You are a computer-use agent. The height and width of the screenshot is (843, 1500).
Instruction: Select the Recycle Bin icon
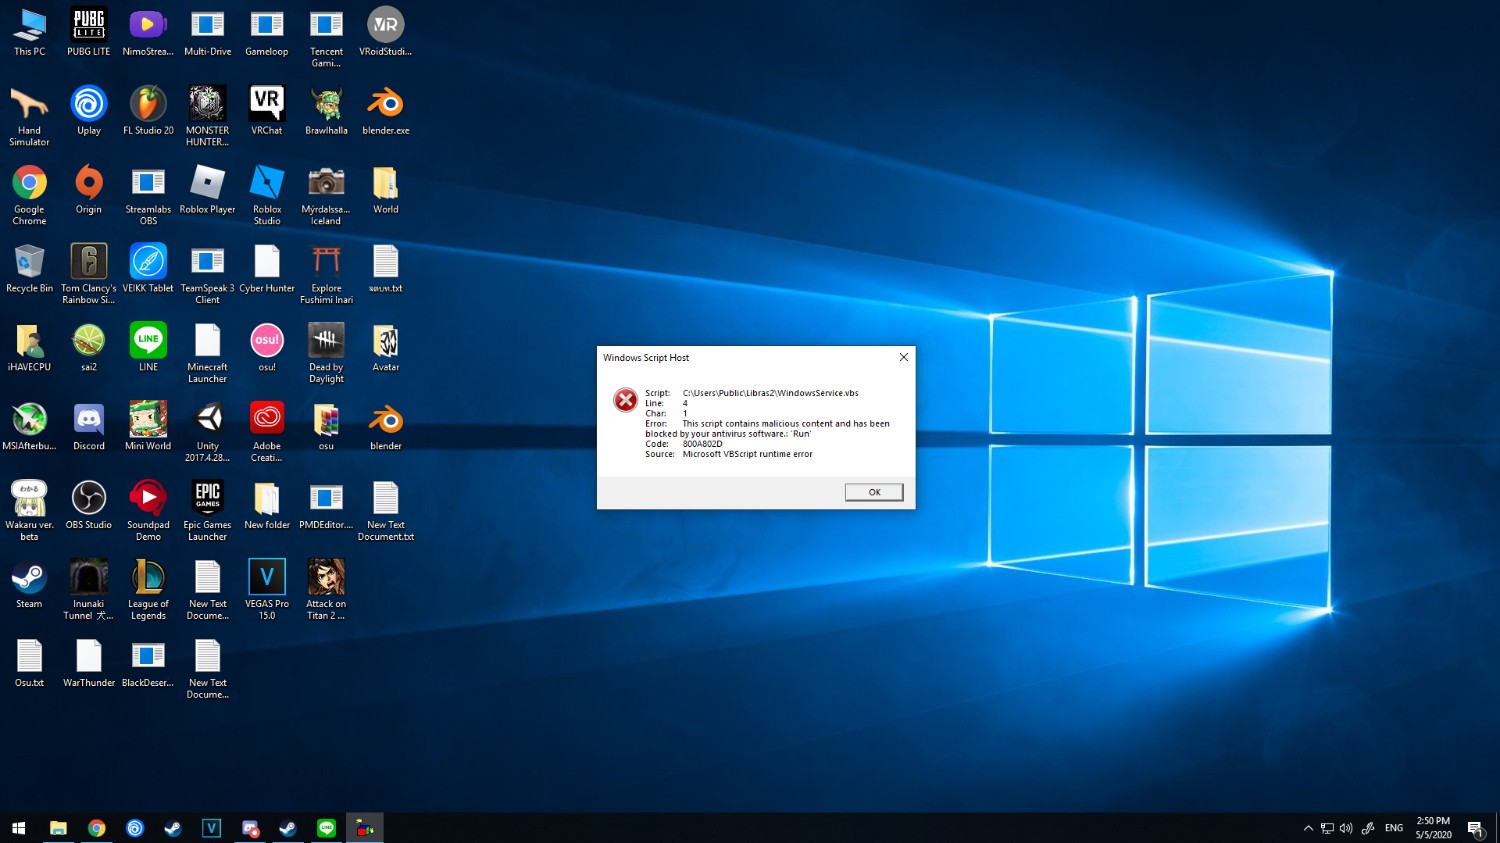[x=29, y=269]
